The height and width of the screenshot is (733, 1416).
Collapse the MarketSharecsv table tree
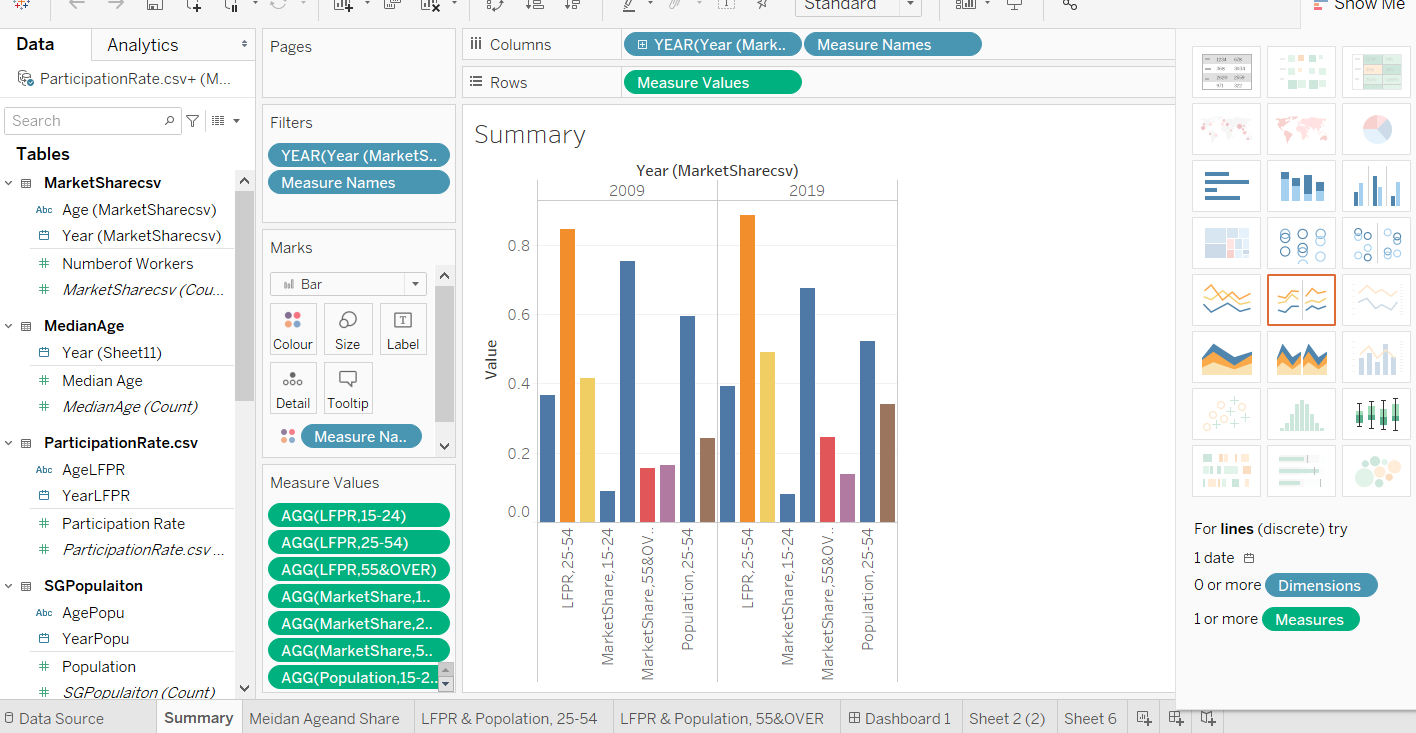pos(9,183)
